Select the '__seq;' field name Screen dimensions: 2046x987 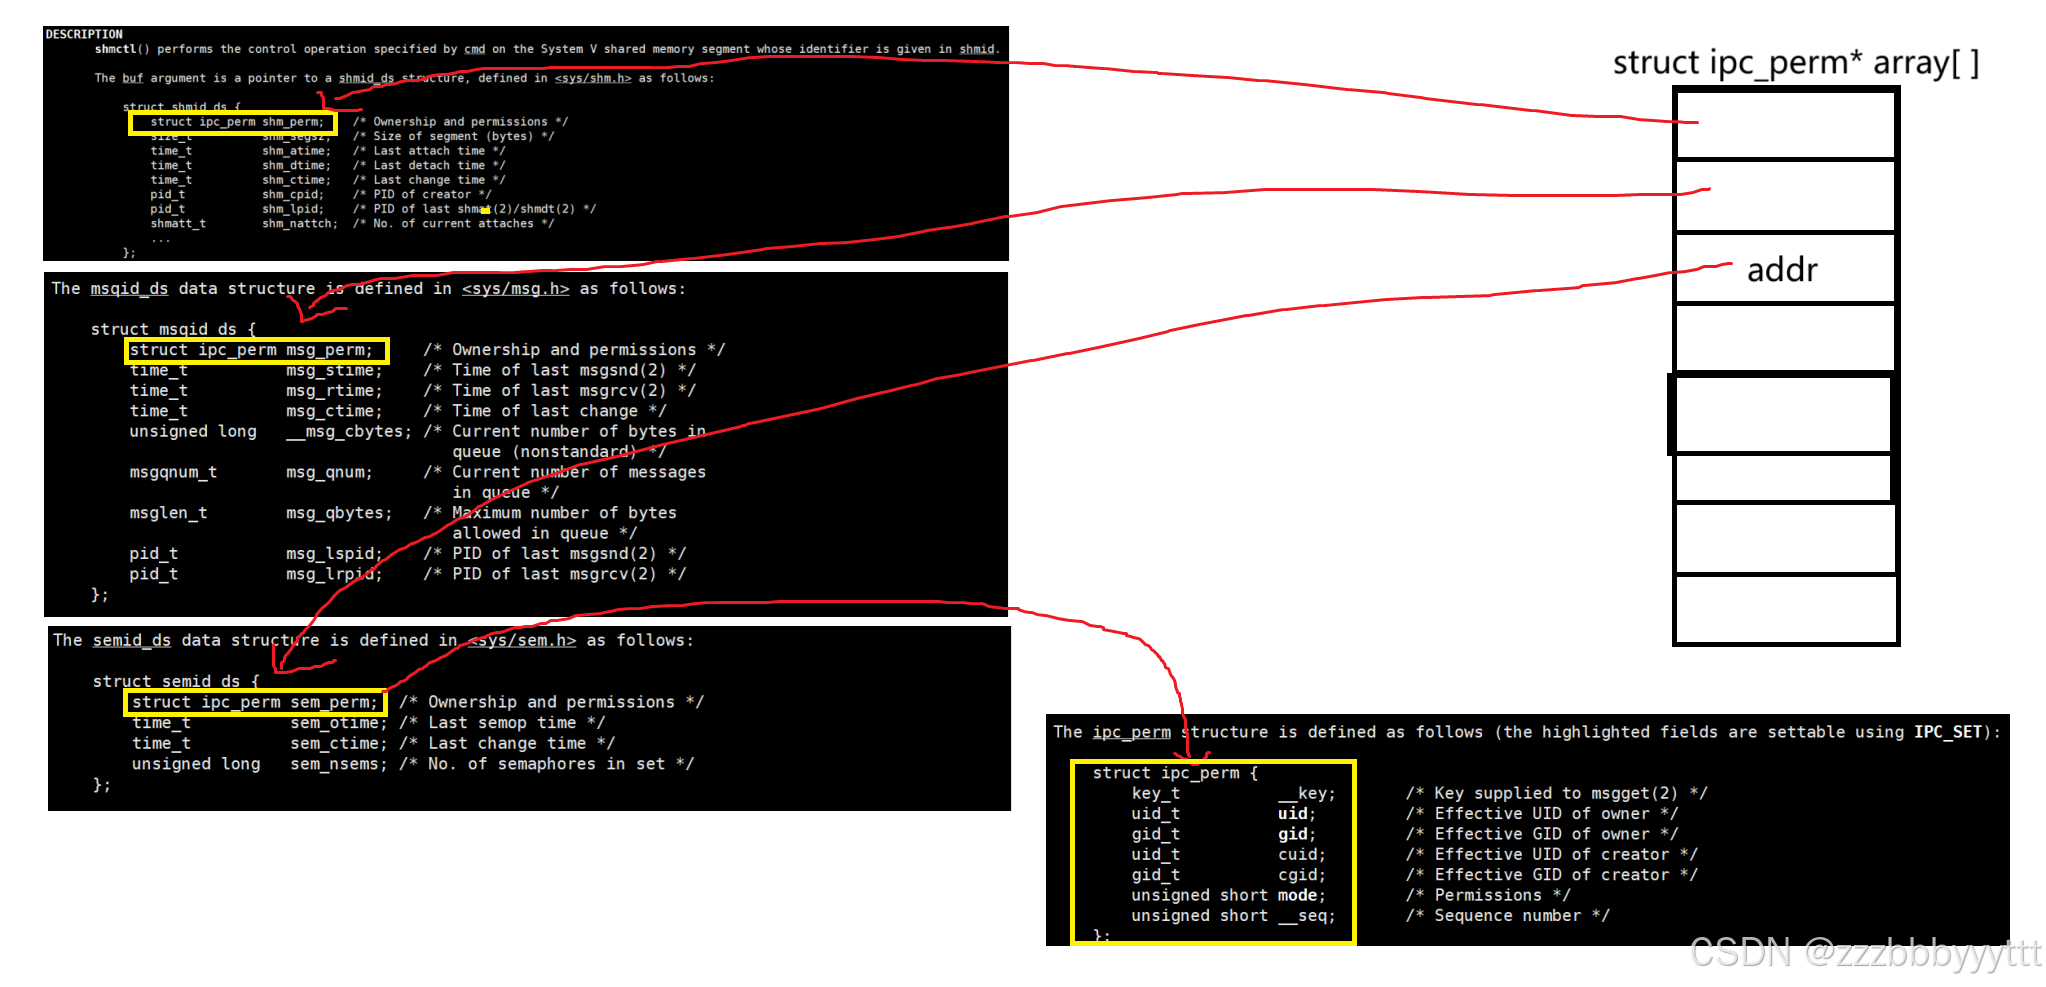coord(1307,916)
